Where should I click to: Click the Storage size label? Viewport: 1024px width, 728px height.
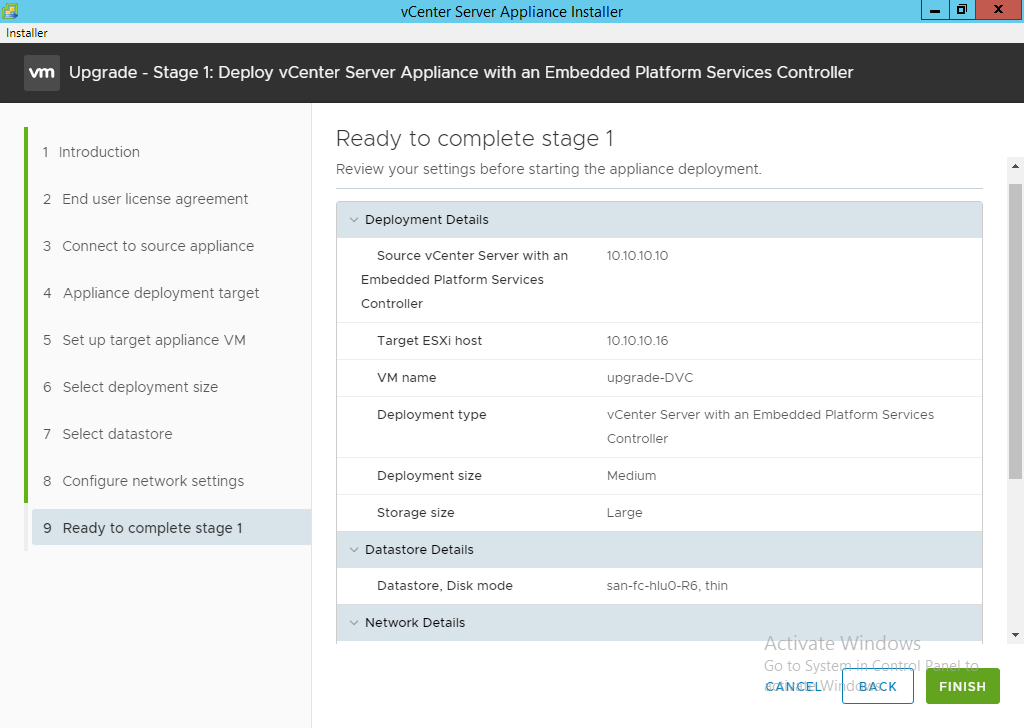click(x=415, y=513)
